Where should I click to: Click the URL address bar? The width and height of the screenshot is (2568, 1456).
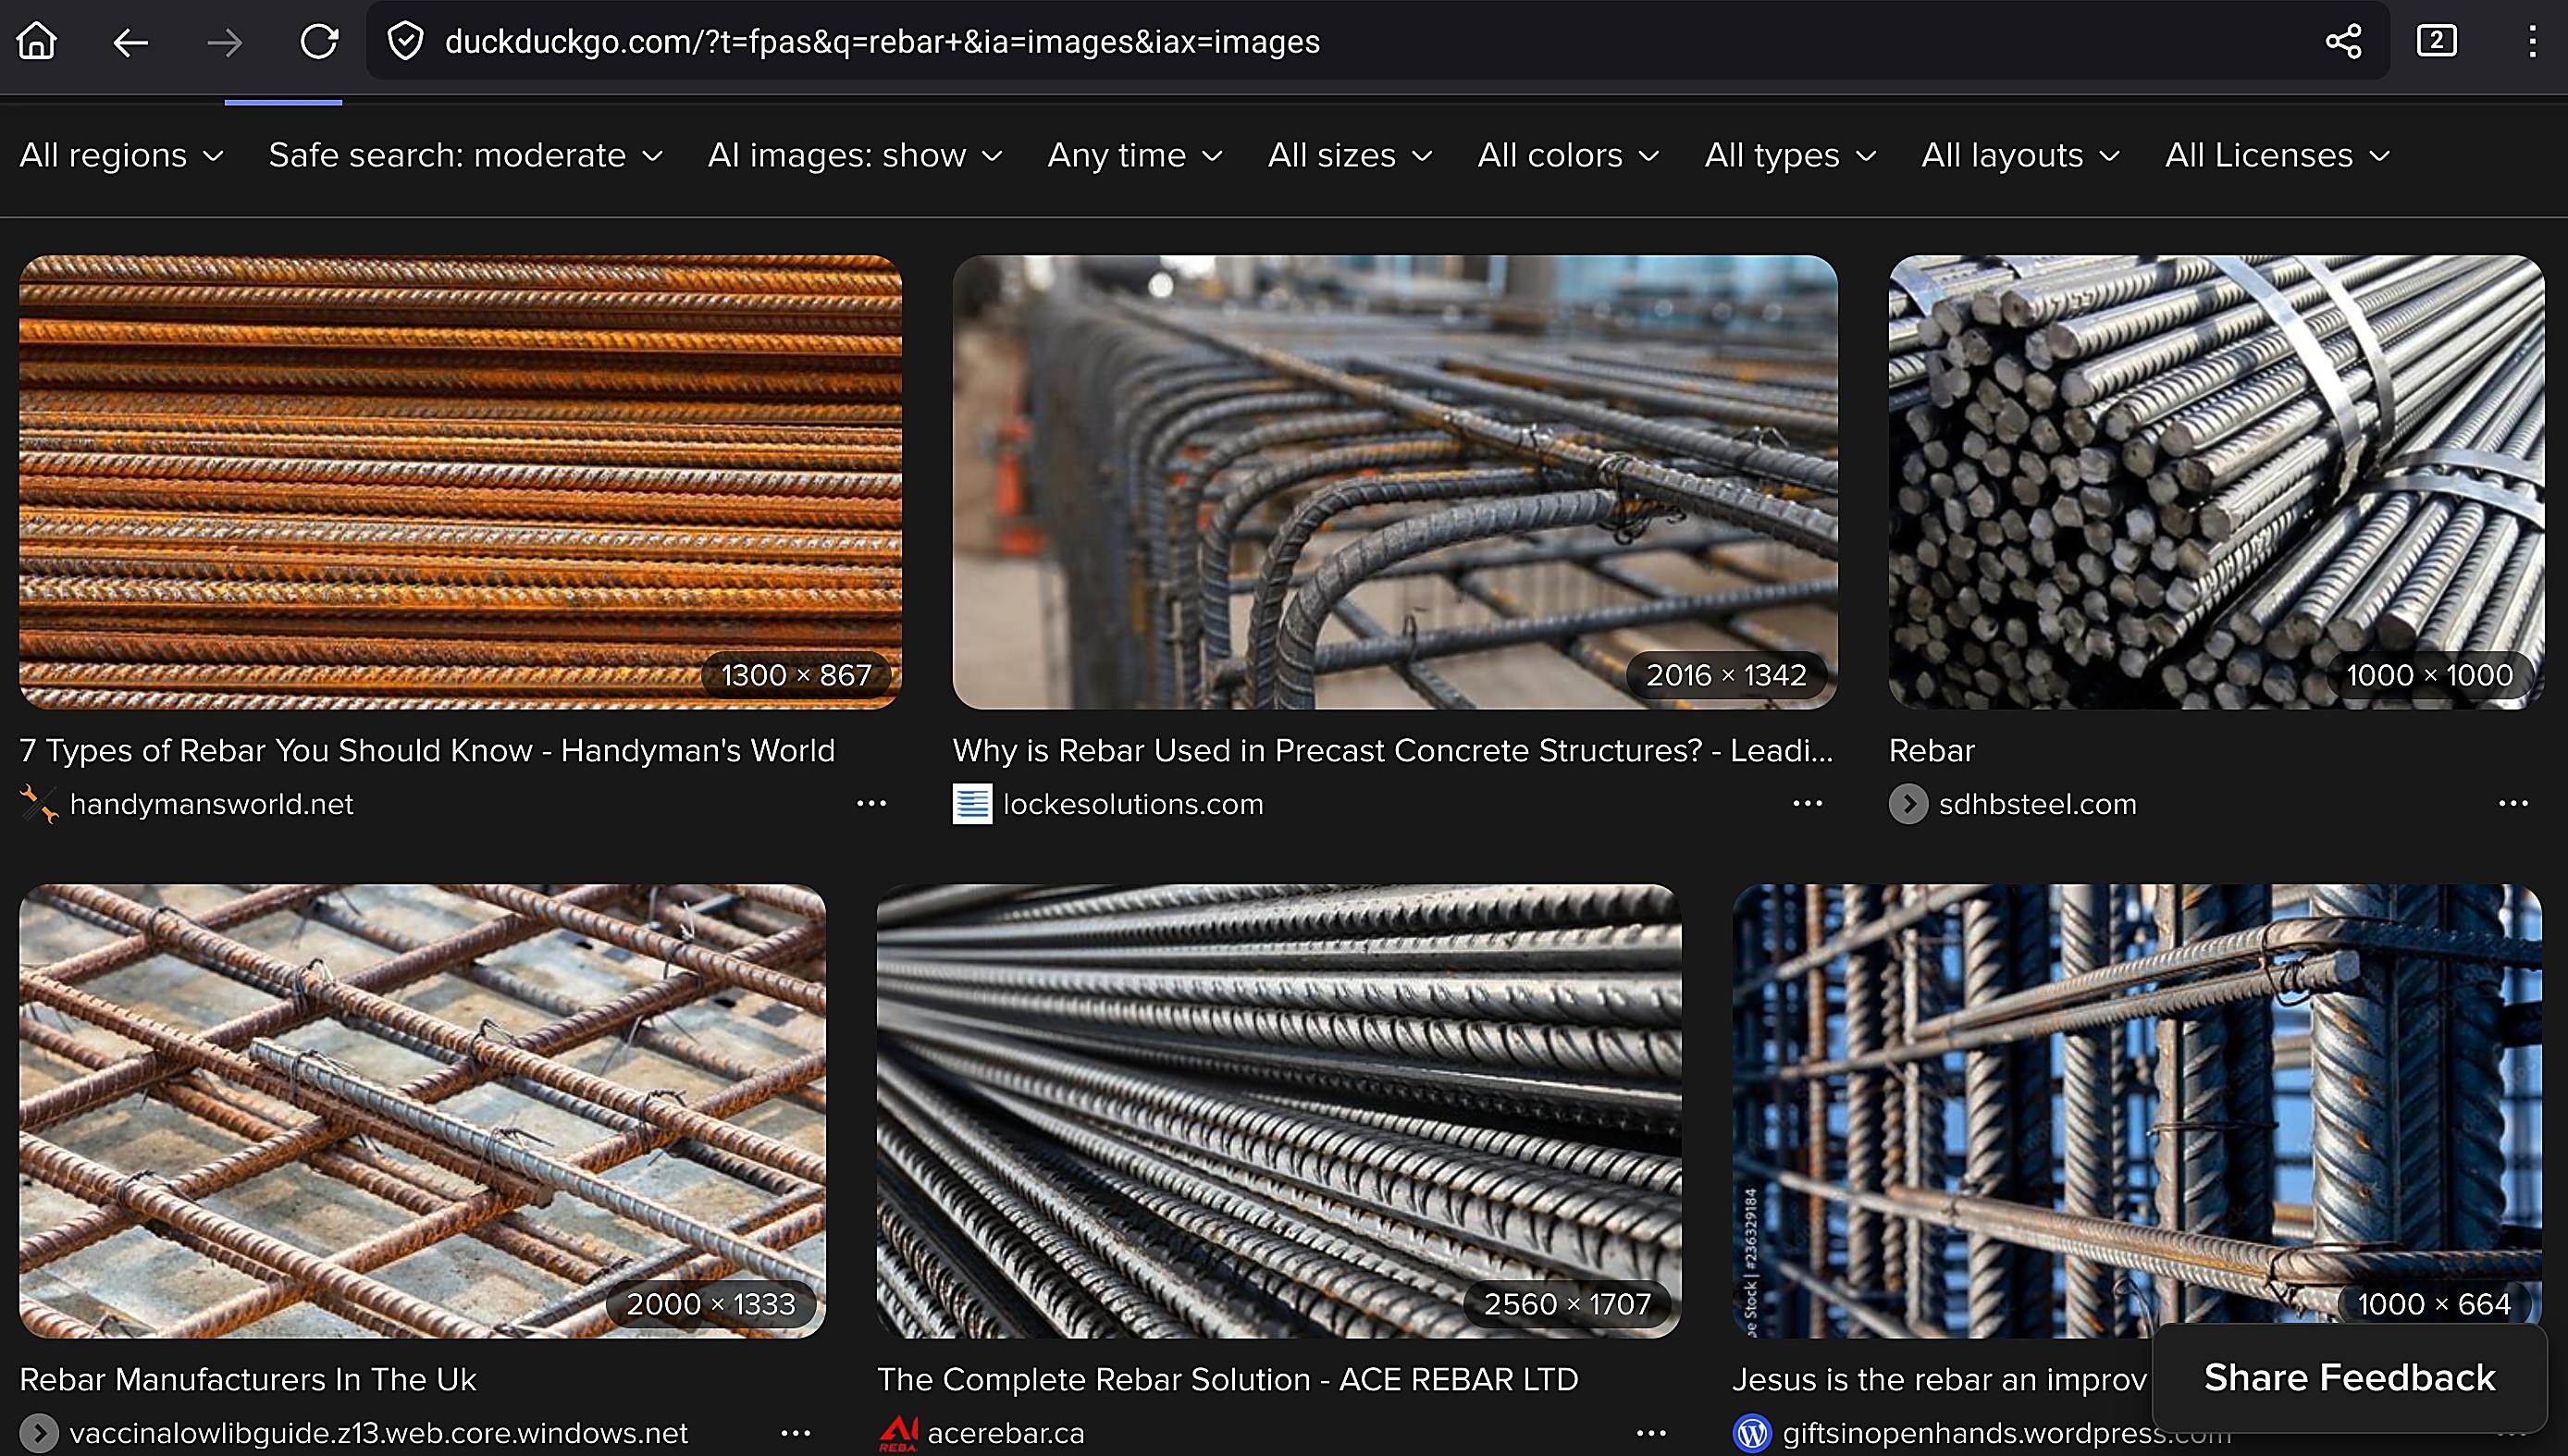pos(1300,42)
